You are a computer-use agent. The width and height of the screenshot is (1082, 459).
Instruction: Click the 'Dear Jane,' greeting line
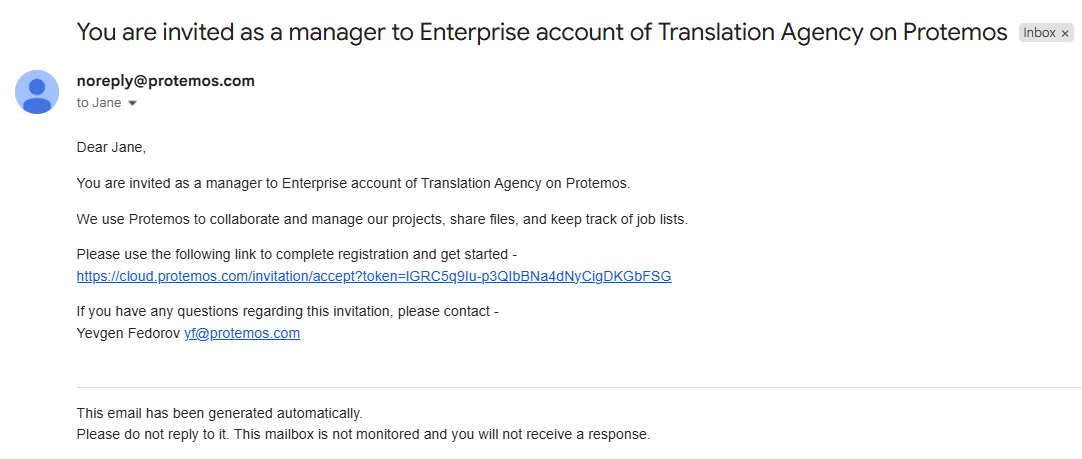[x=111, y=147]
